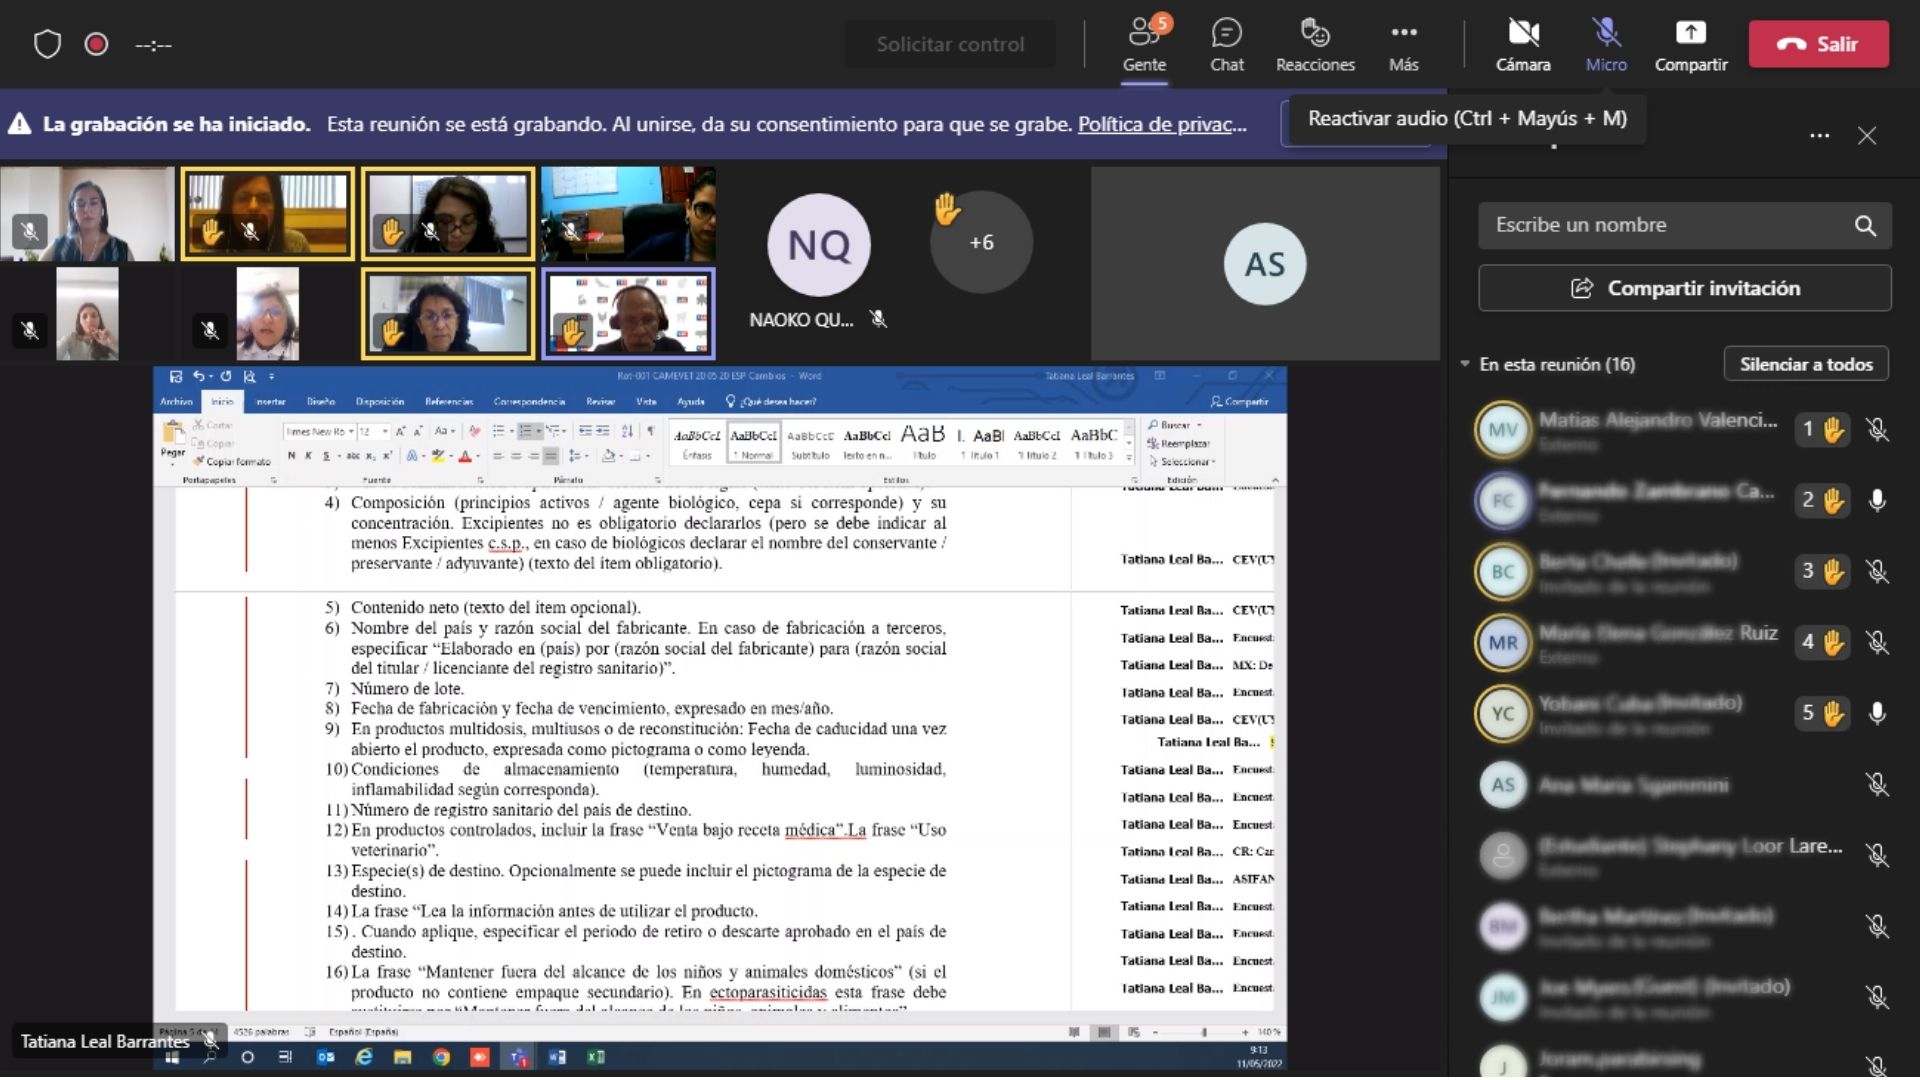The height and width of the screenshot is (1080, 1920).
Task: Click the Windows Start button in shared screen
Action: 171,1057
